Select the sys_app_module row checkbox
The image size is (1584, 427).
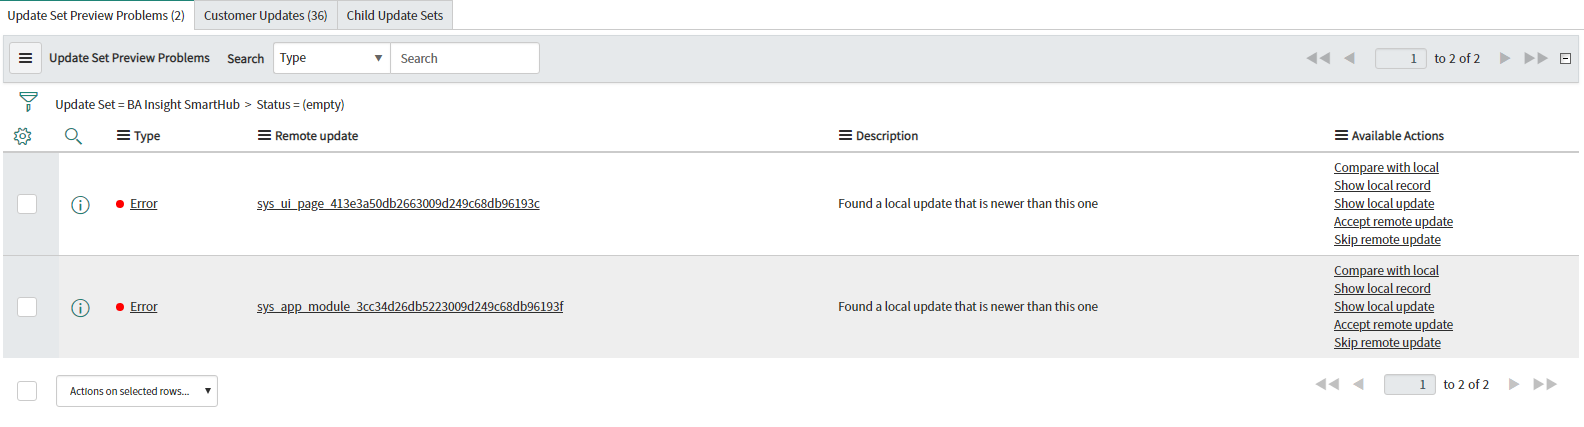27,307
